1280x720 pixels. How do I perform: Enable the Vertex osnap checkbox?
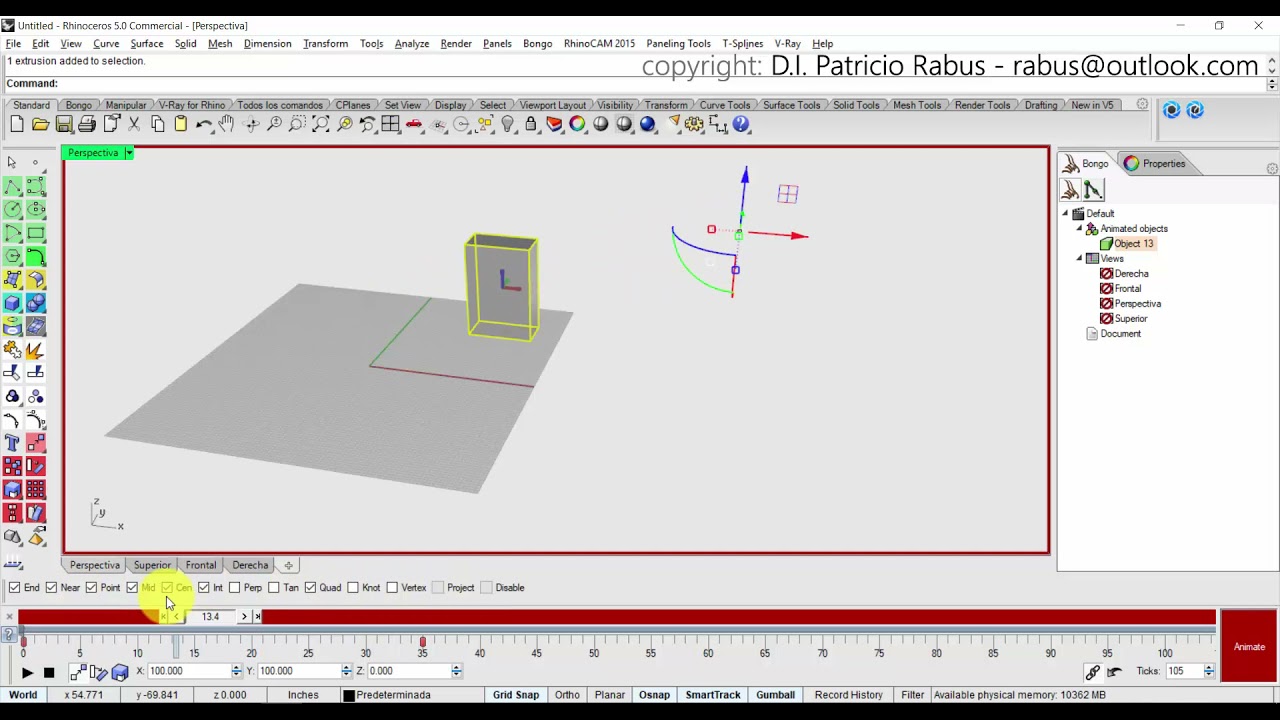(x=392, y=588)
